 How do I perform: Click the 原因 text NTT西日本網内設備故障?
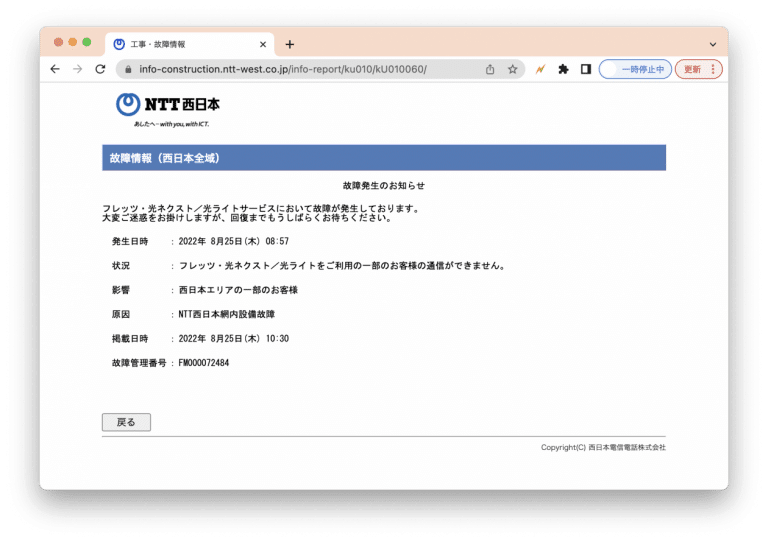point(227,314)
